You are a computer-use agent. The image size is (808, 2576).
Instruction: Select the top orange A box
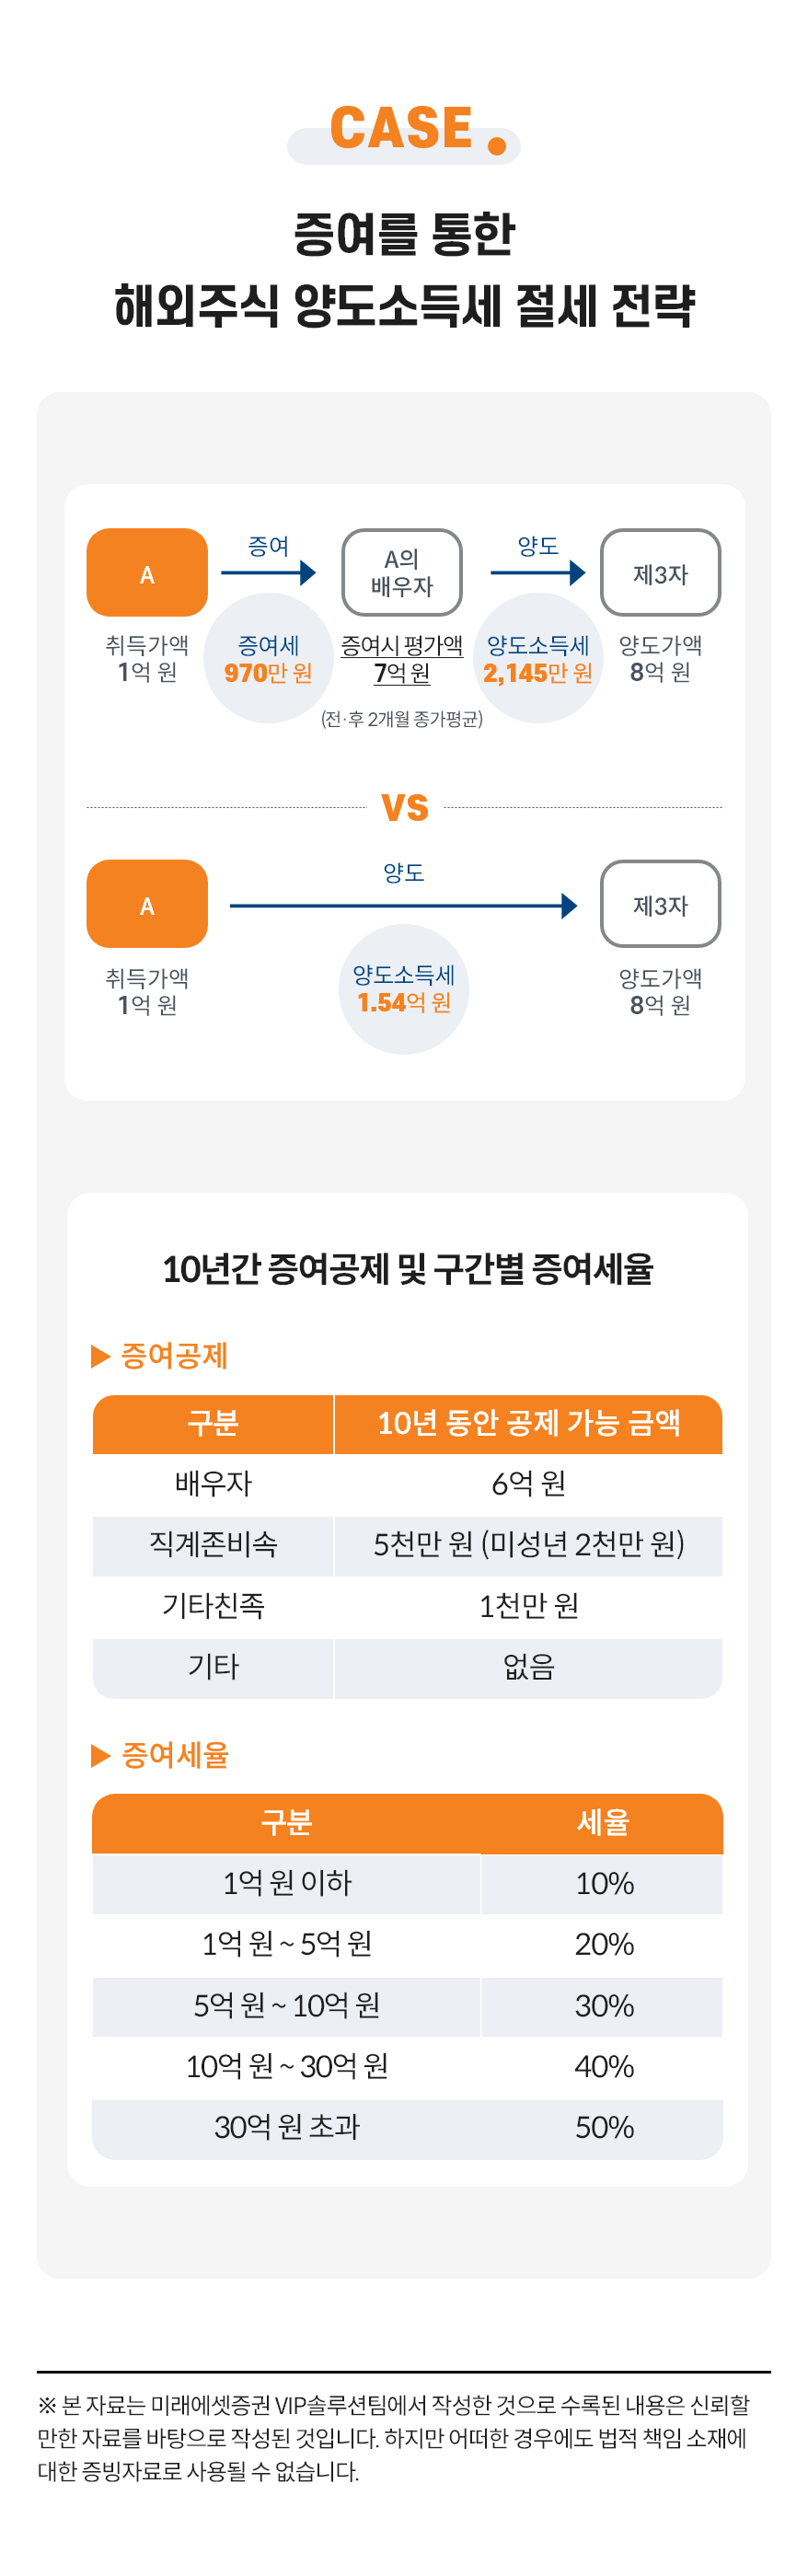click(x=147, y=573)
